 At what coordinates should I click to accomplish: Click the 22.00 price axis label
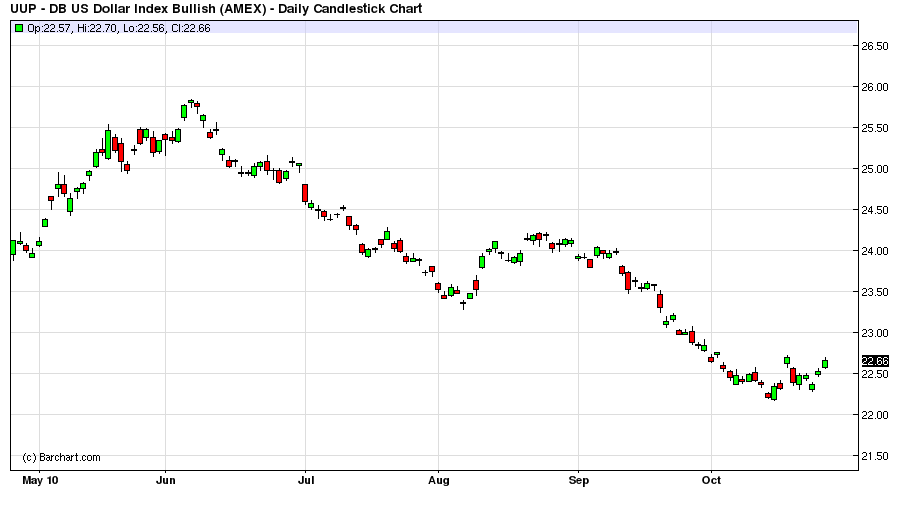(874, 415)
